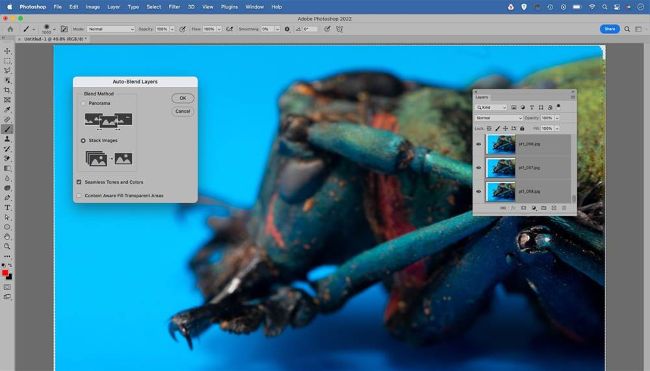Select Panorama blend method radio
Viewport: 650px width, 371px height.
pos(83,103)
